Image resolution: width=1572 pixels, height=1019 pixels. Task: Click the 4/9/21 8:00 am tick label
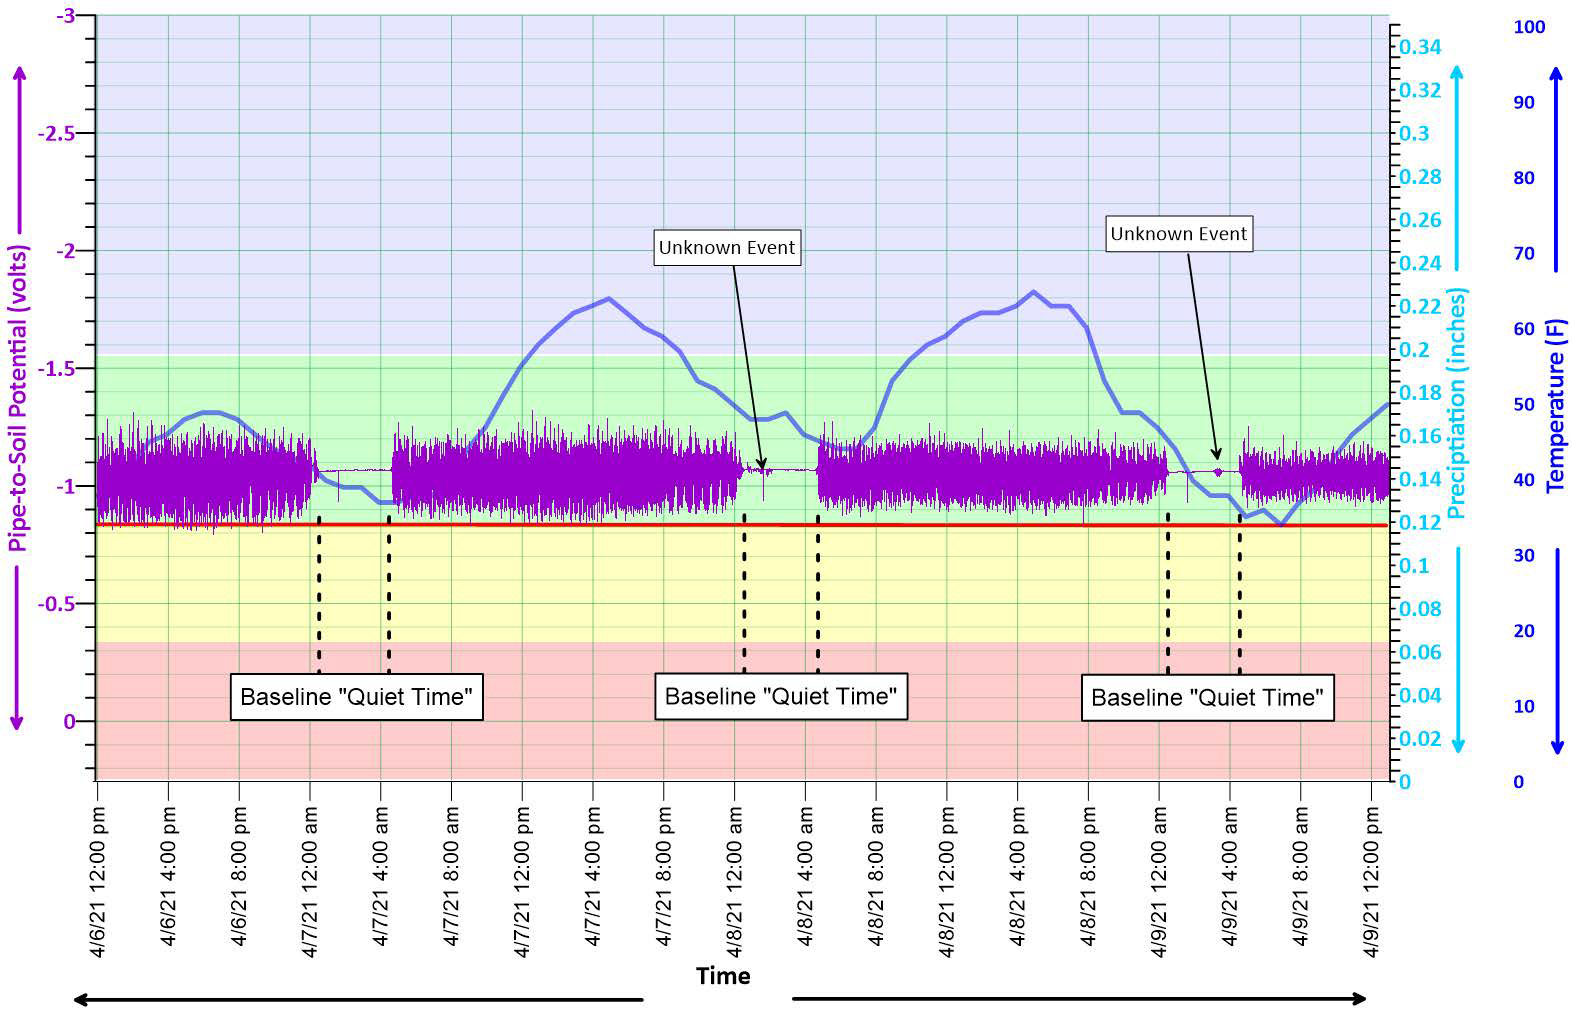(x=1301, y=882)
